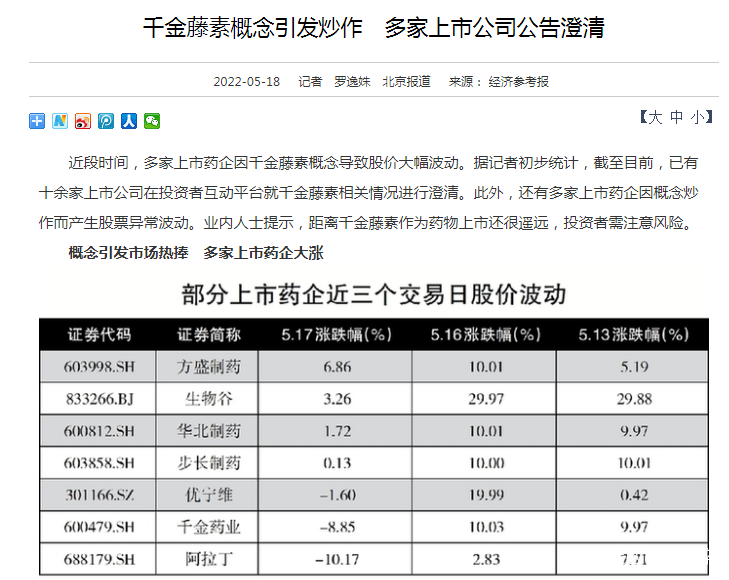Image resolution: width=729 pixels, height=580 pixels.
Task: Click value 10.03 in 千金药业 row
Action: pyautogui.click(x=486, y=527)
